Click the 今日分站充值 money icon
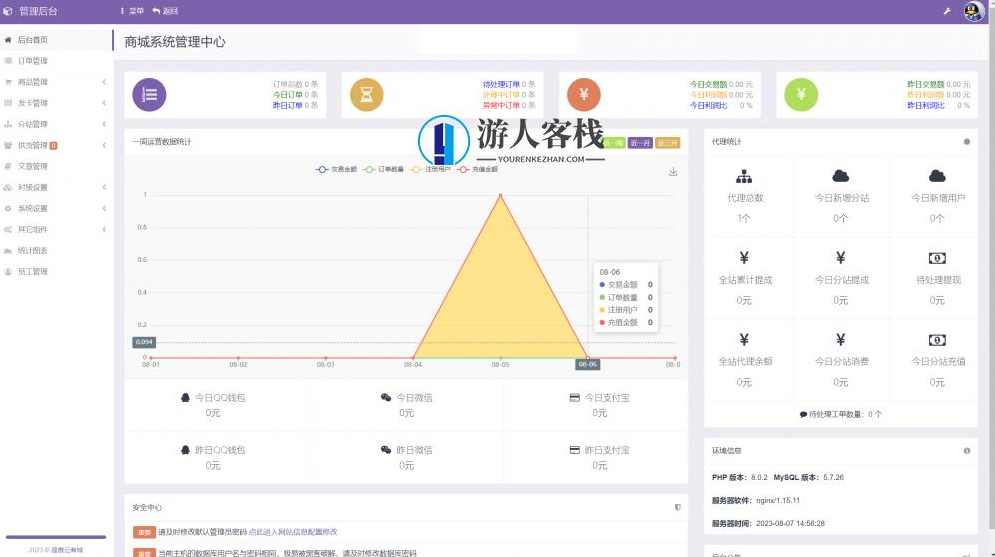 (x=937, y=340)
